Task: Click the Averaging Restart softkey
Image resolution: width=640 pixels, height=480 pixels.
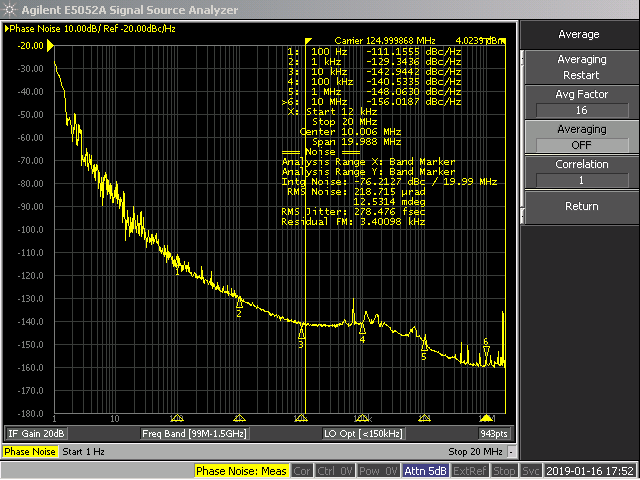Action: [581, 67]
